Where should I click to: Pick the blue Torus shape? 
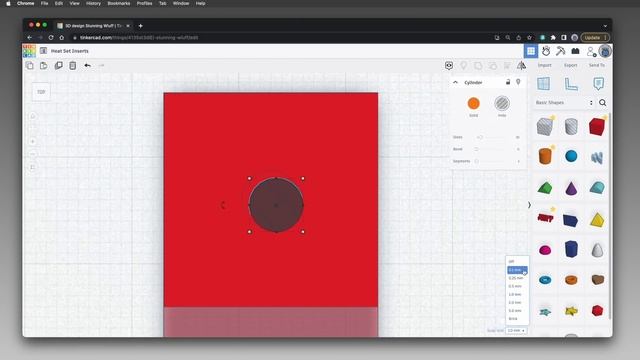click(x=545, y=280)
